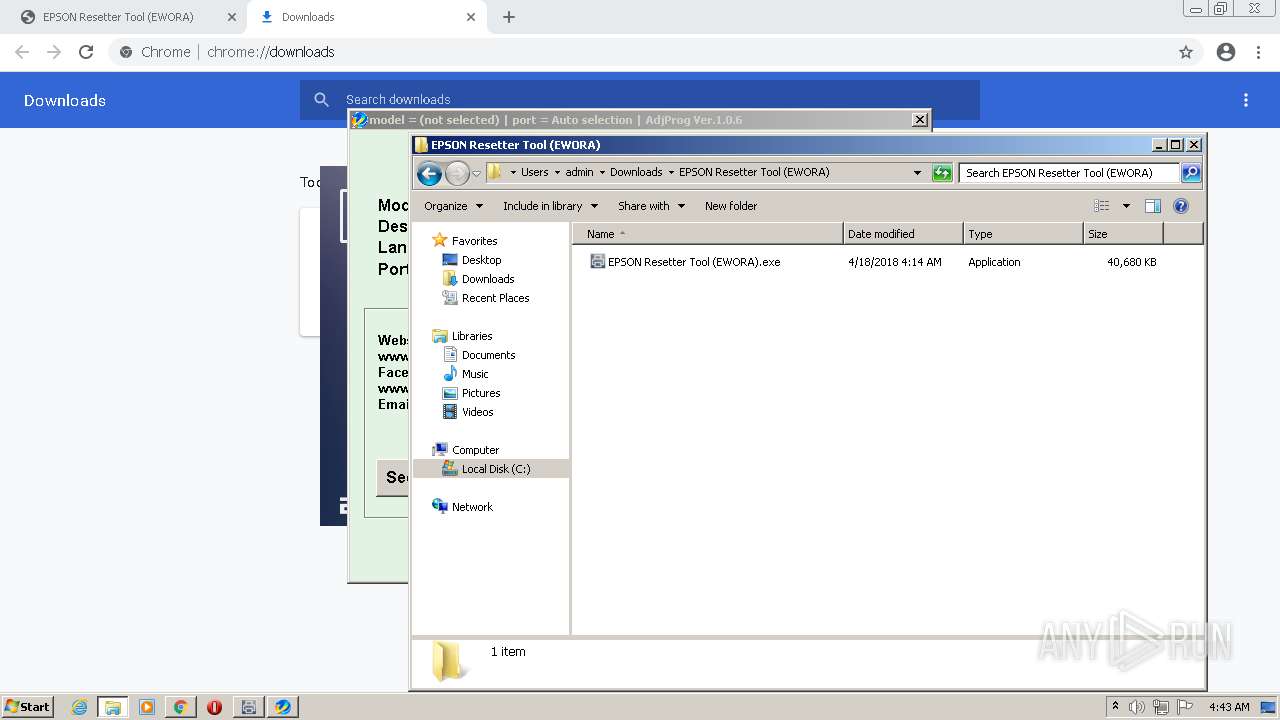Click the Explorer Back arrow button
Viewport: 1280px width, 720px height.
tap(429, 173)
